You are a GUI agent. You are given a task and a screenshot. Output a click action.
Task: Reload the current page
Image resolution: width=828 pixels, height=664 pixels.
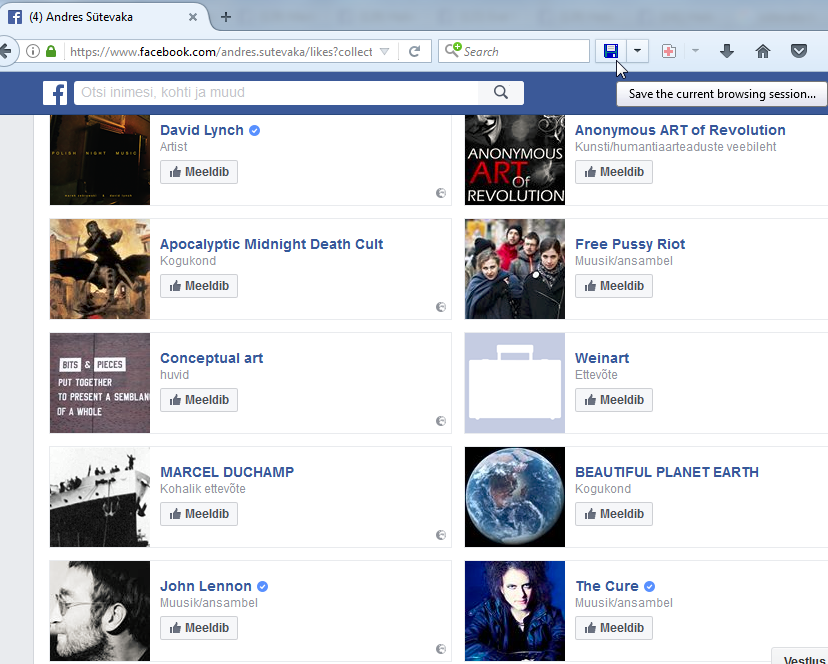(415, 51)
